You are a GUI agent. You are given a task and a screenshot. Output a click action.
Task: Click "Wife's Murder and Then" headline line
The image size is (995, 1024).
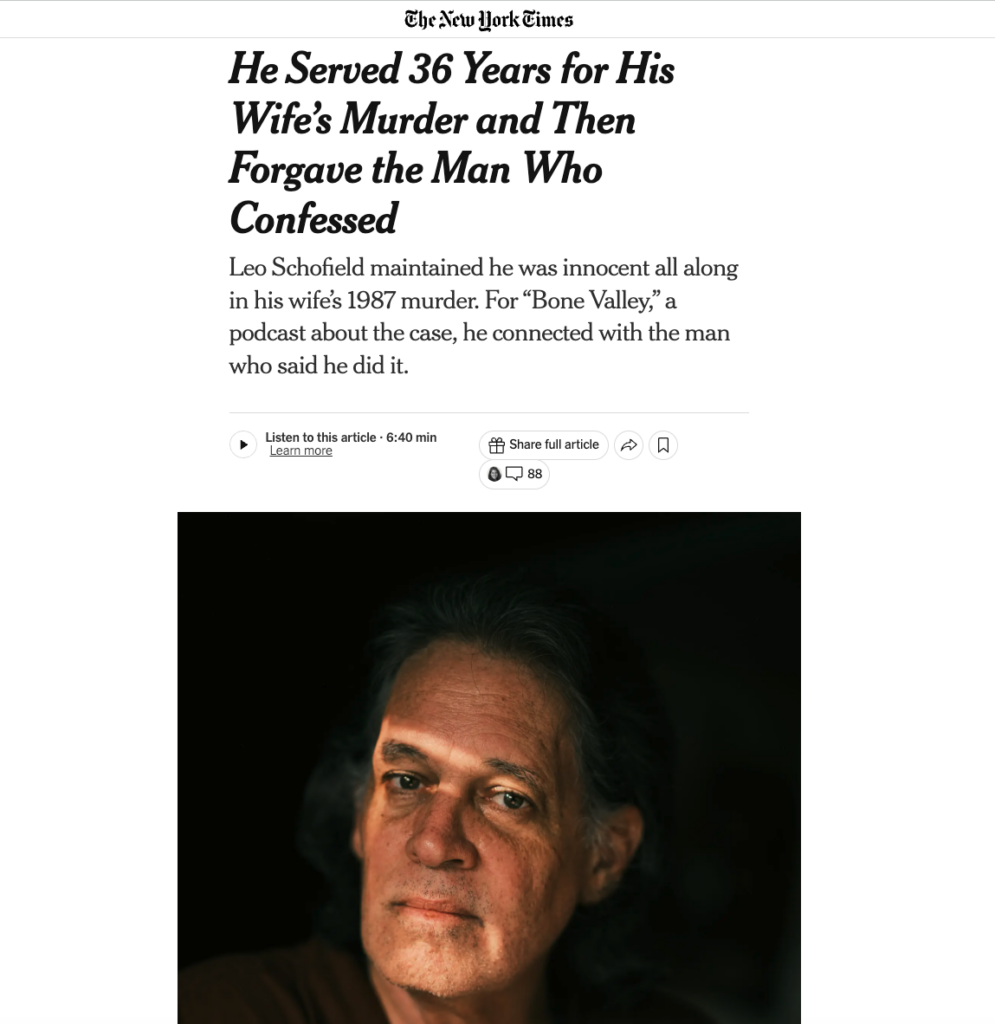(x=432, y=119)
